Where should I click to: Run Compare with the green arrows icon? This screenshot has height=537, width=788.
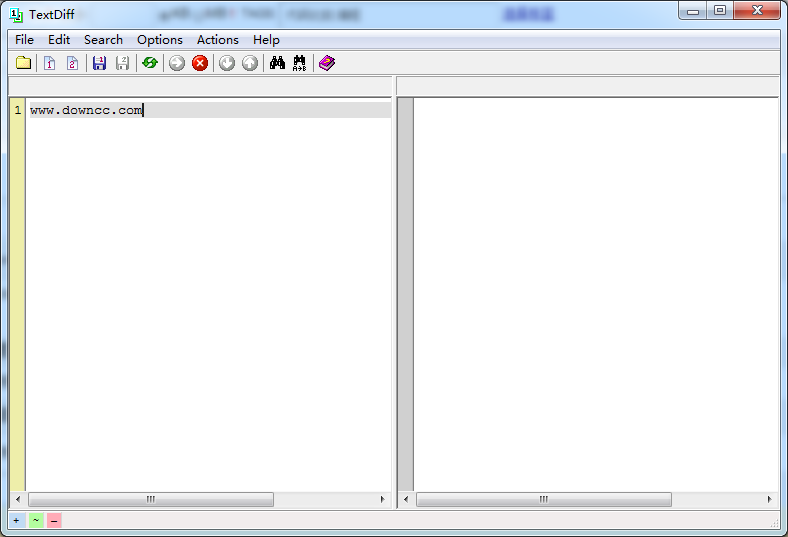[x=150, y=63]
